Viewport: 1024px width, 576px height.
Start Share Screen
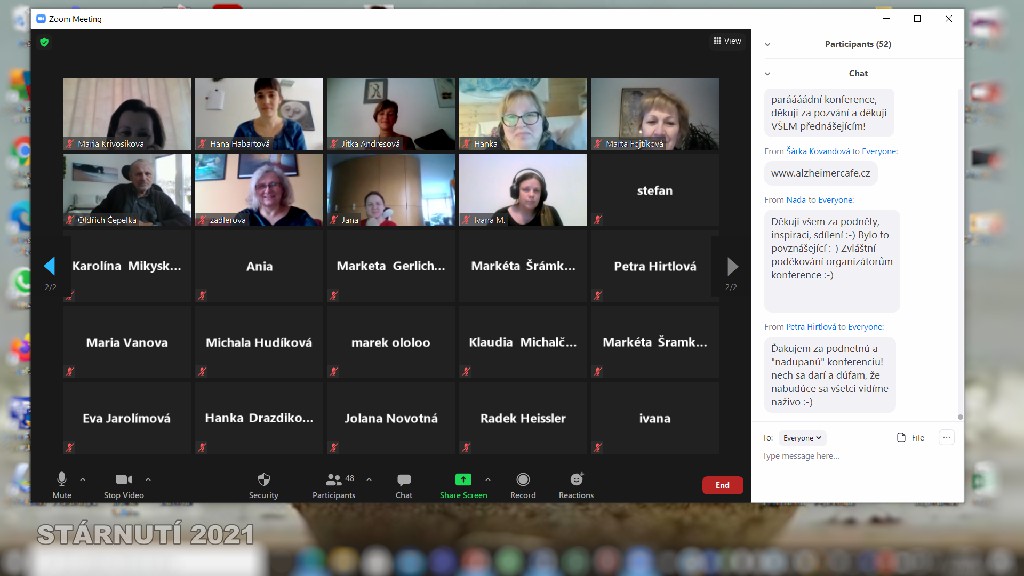(x=463, y=481)
